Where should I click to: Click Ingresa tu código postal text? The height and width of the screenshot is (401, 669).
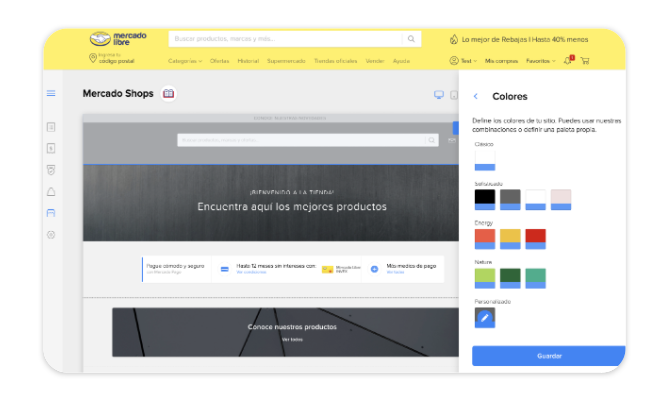point(116,58)
